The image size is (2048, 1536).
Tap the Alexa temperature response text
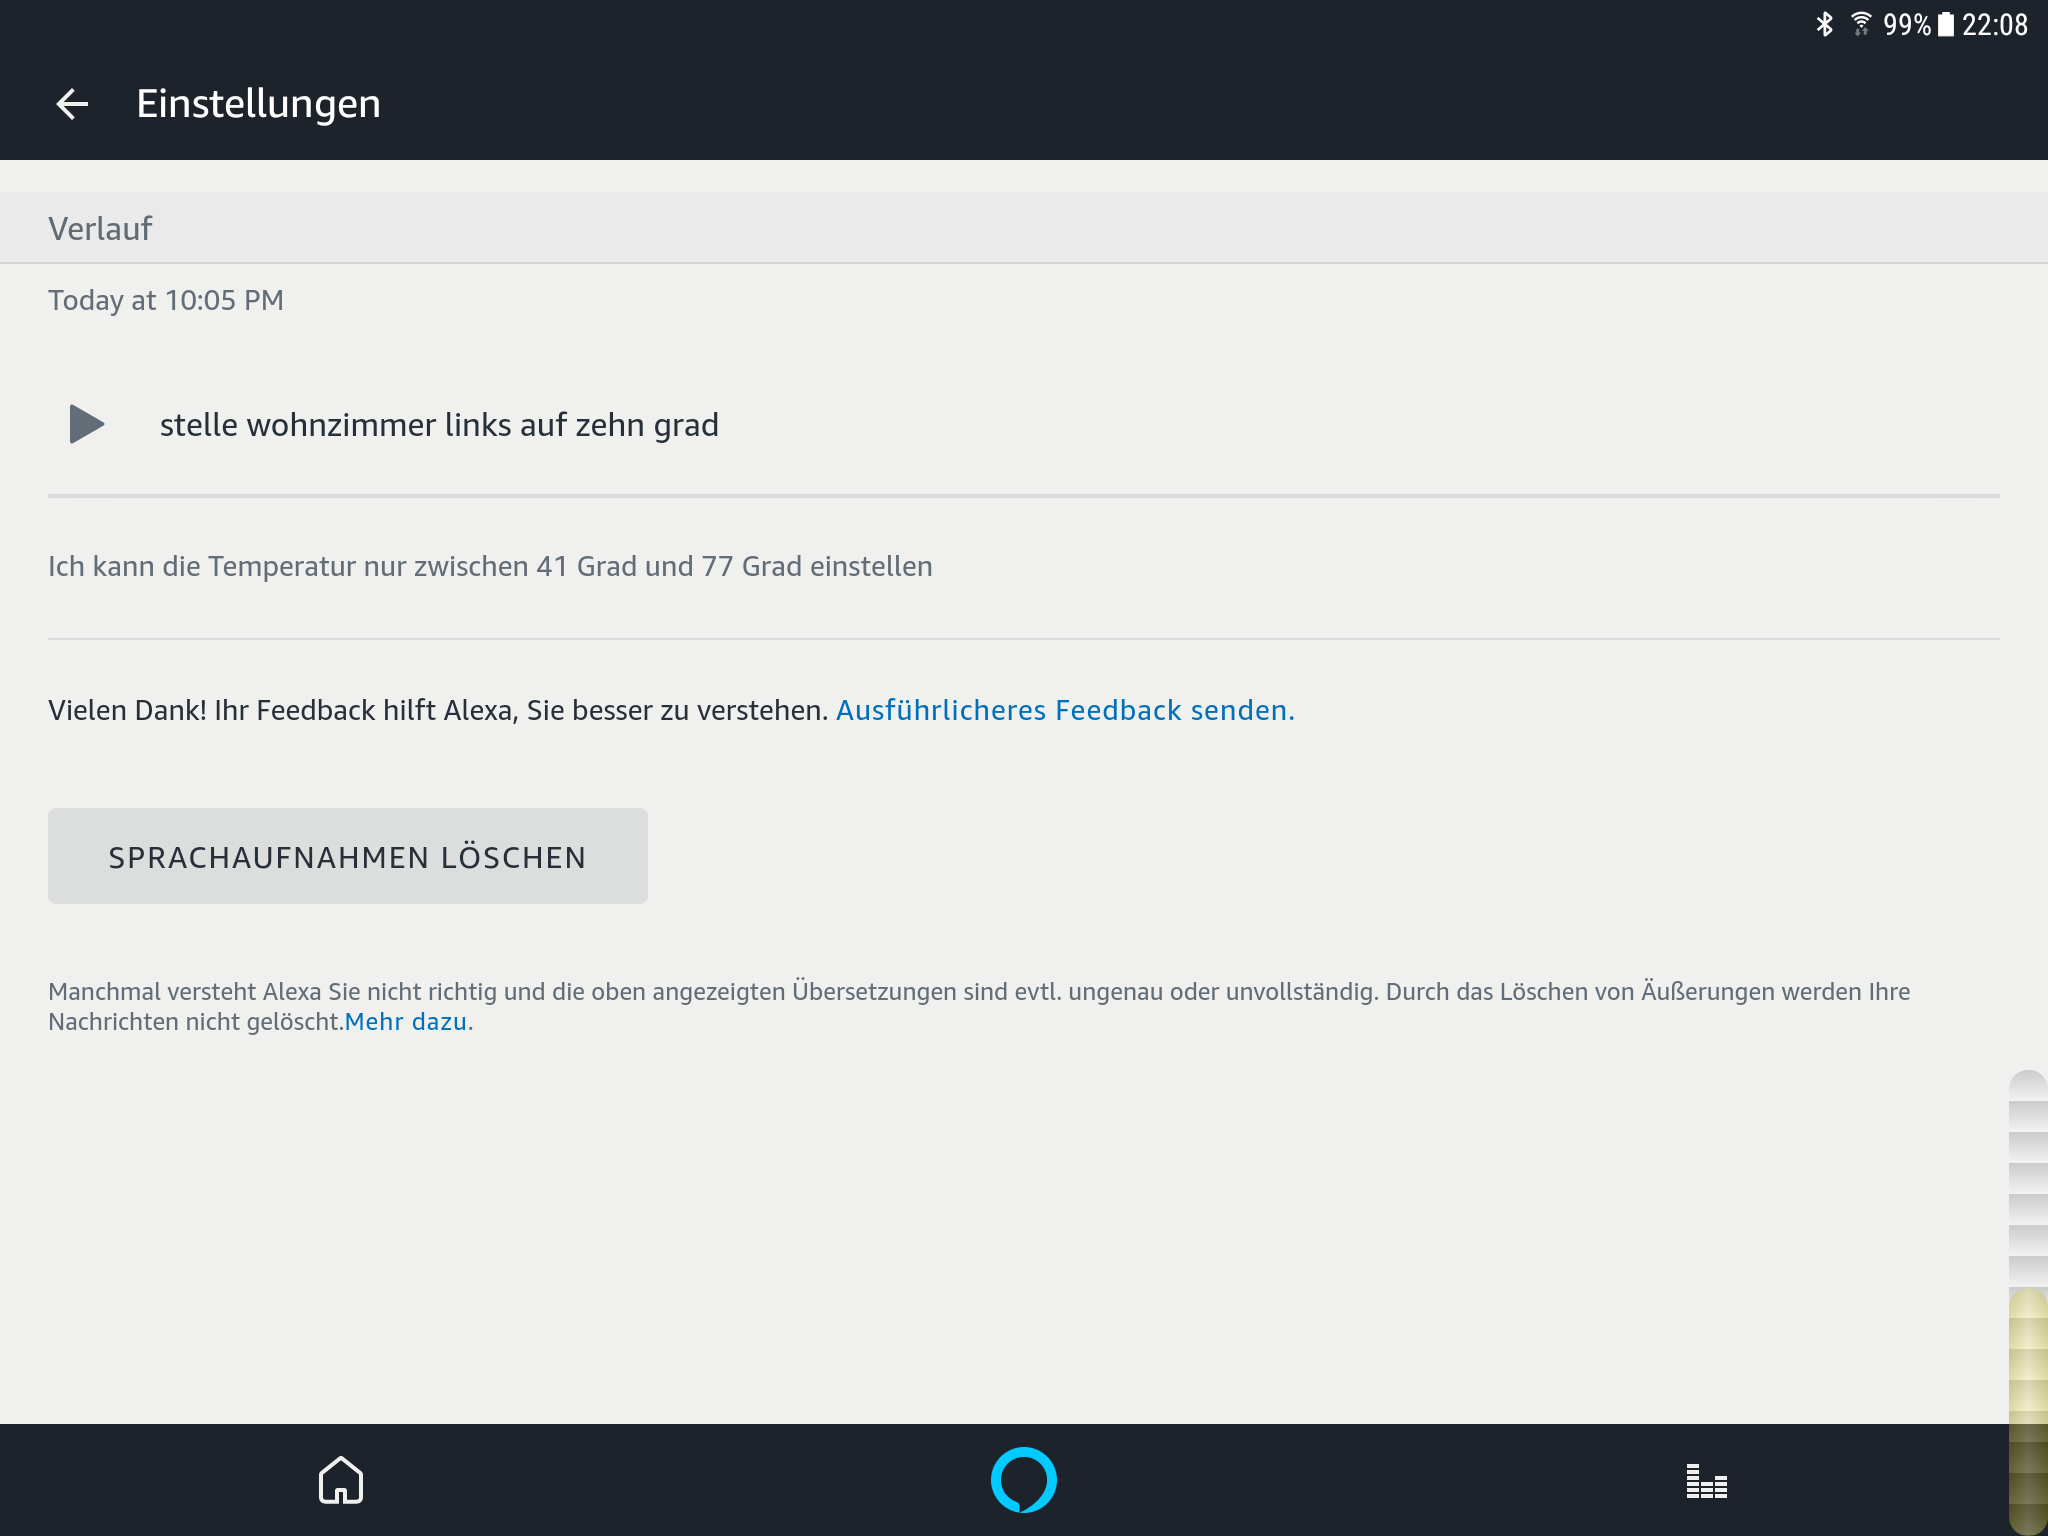point(490,566)
